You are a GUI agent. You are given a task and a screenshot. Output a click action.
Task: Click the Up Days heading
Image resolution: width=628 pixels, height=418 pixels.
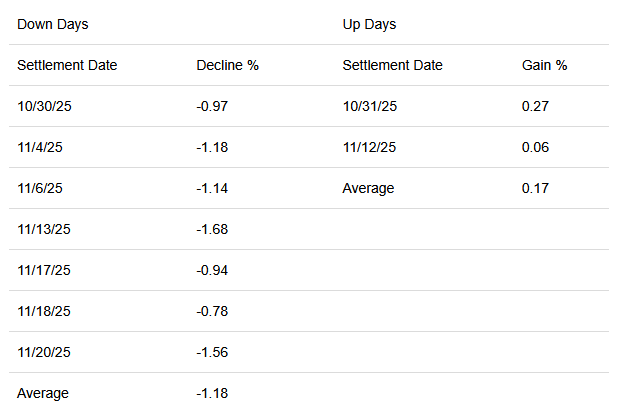368,23
